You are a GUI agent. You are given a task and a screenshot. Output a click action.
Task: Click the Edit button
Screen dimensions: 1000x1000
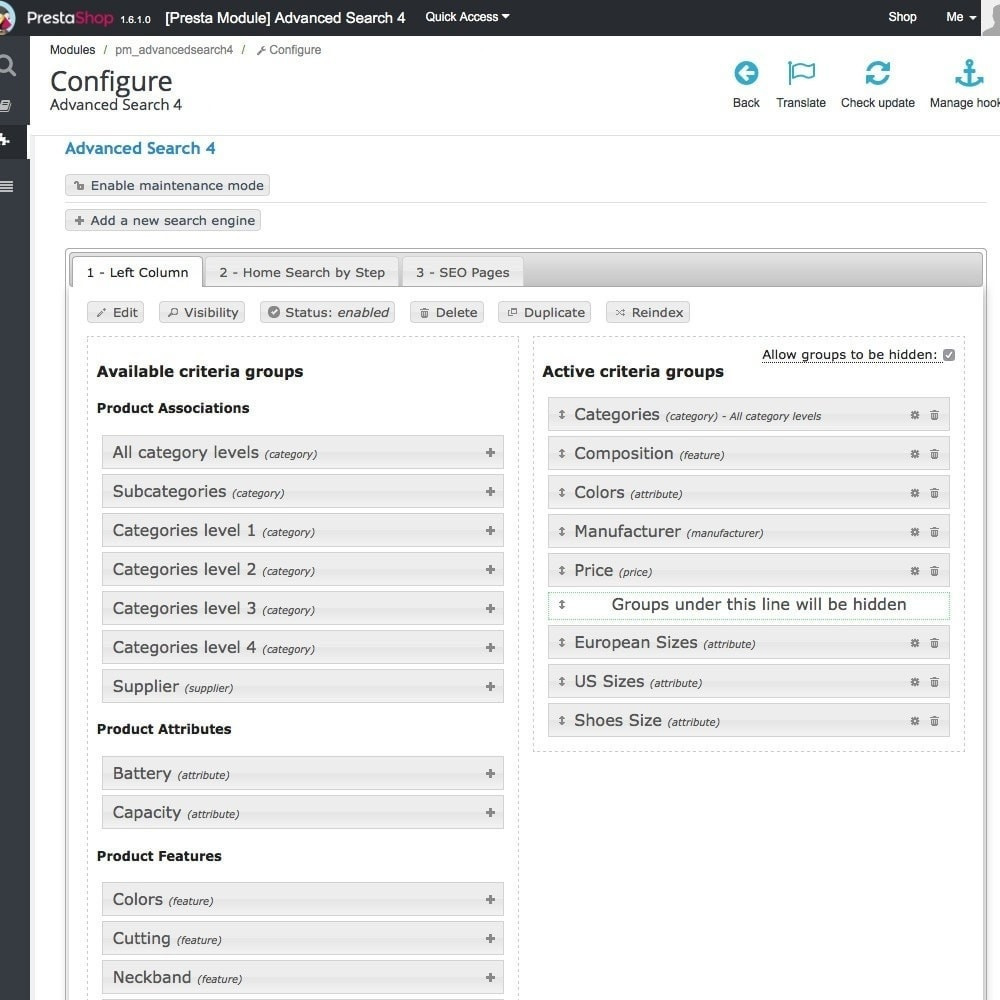pyautogui.click(x=115, y=312)
